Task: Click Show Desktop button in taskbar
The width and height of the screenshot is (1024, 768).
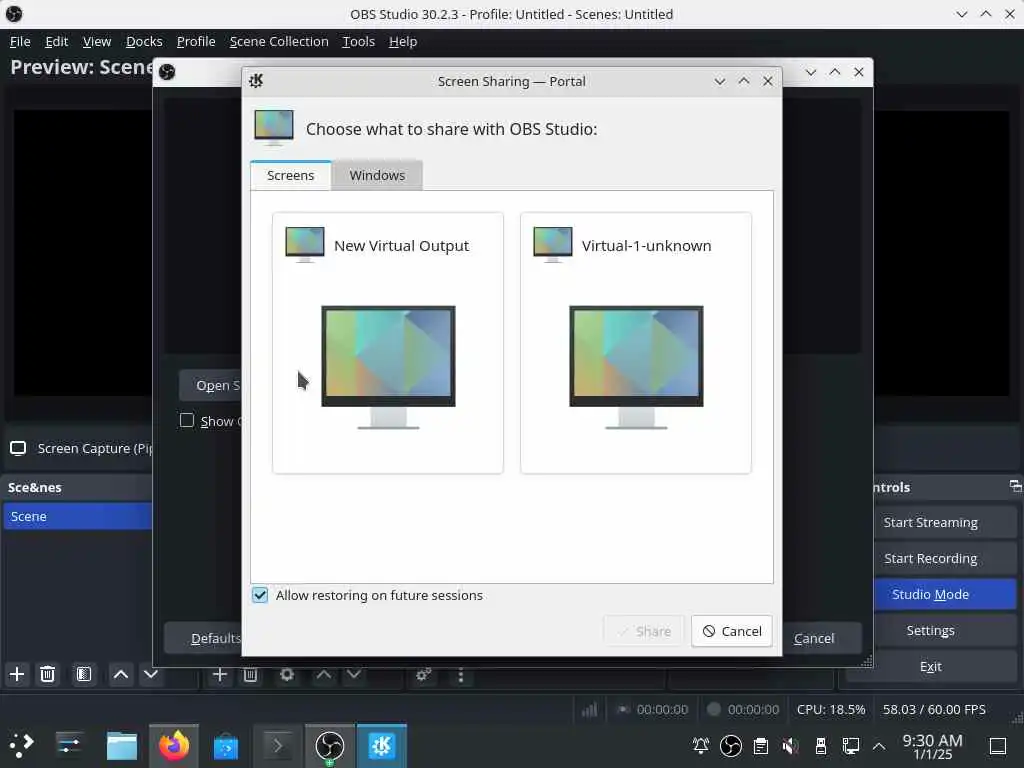Action: [x=998, y=745]
